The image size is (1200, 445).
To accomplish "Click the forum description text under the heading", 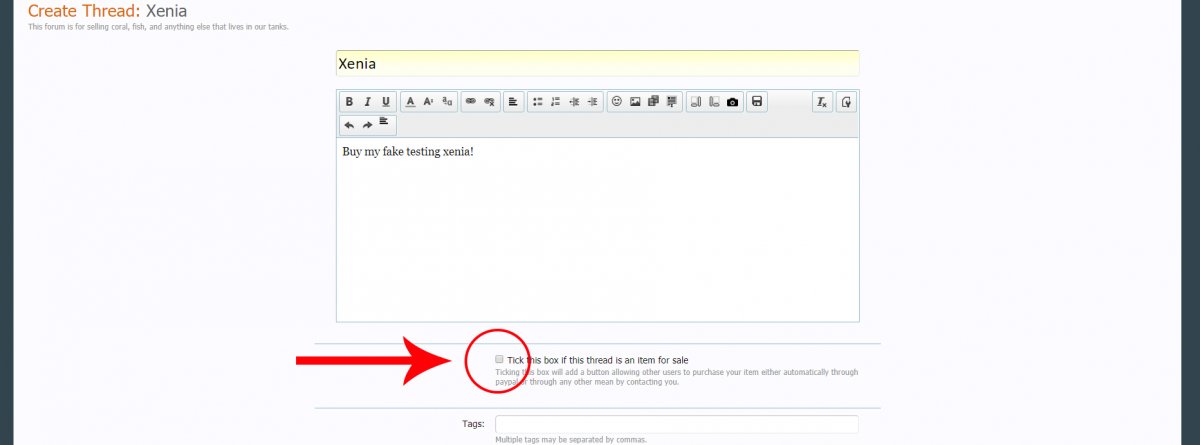I will click(158, 27).
